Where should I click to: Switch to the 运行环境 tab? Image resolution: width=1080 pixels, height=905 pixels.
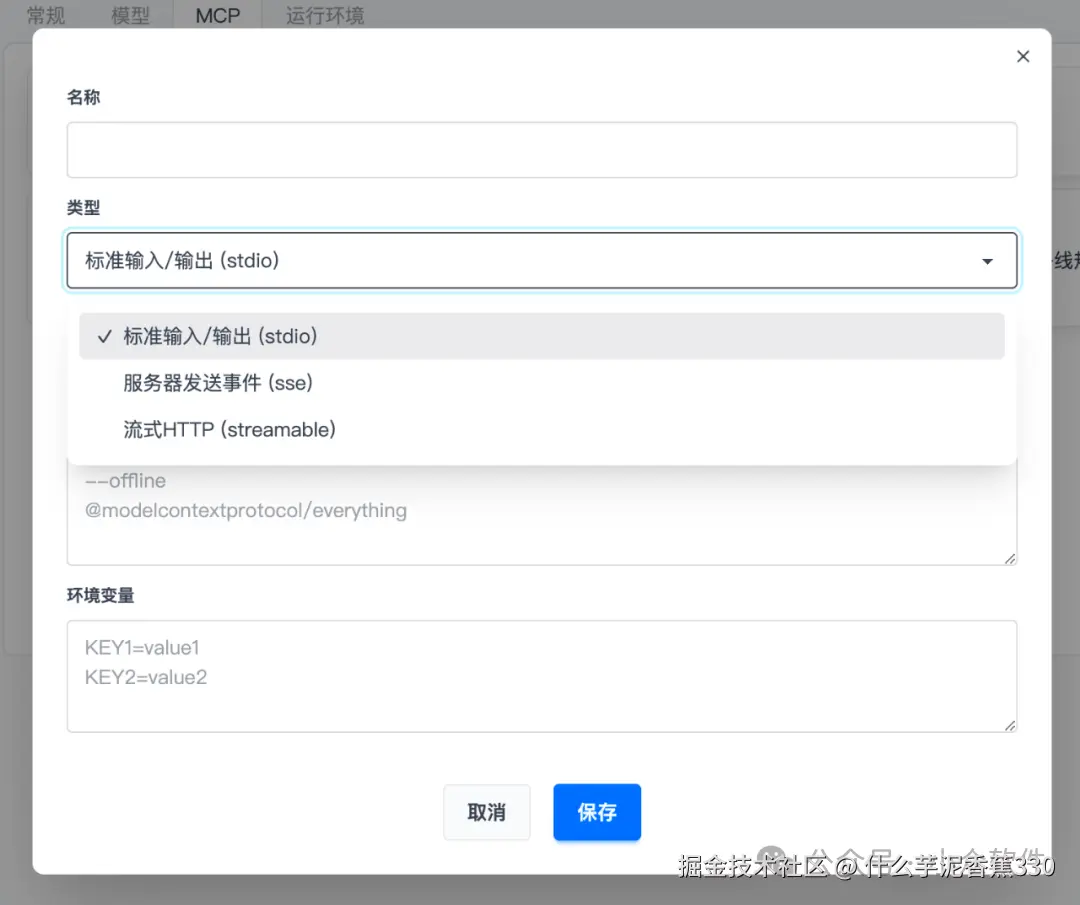coord(324,15)
